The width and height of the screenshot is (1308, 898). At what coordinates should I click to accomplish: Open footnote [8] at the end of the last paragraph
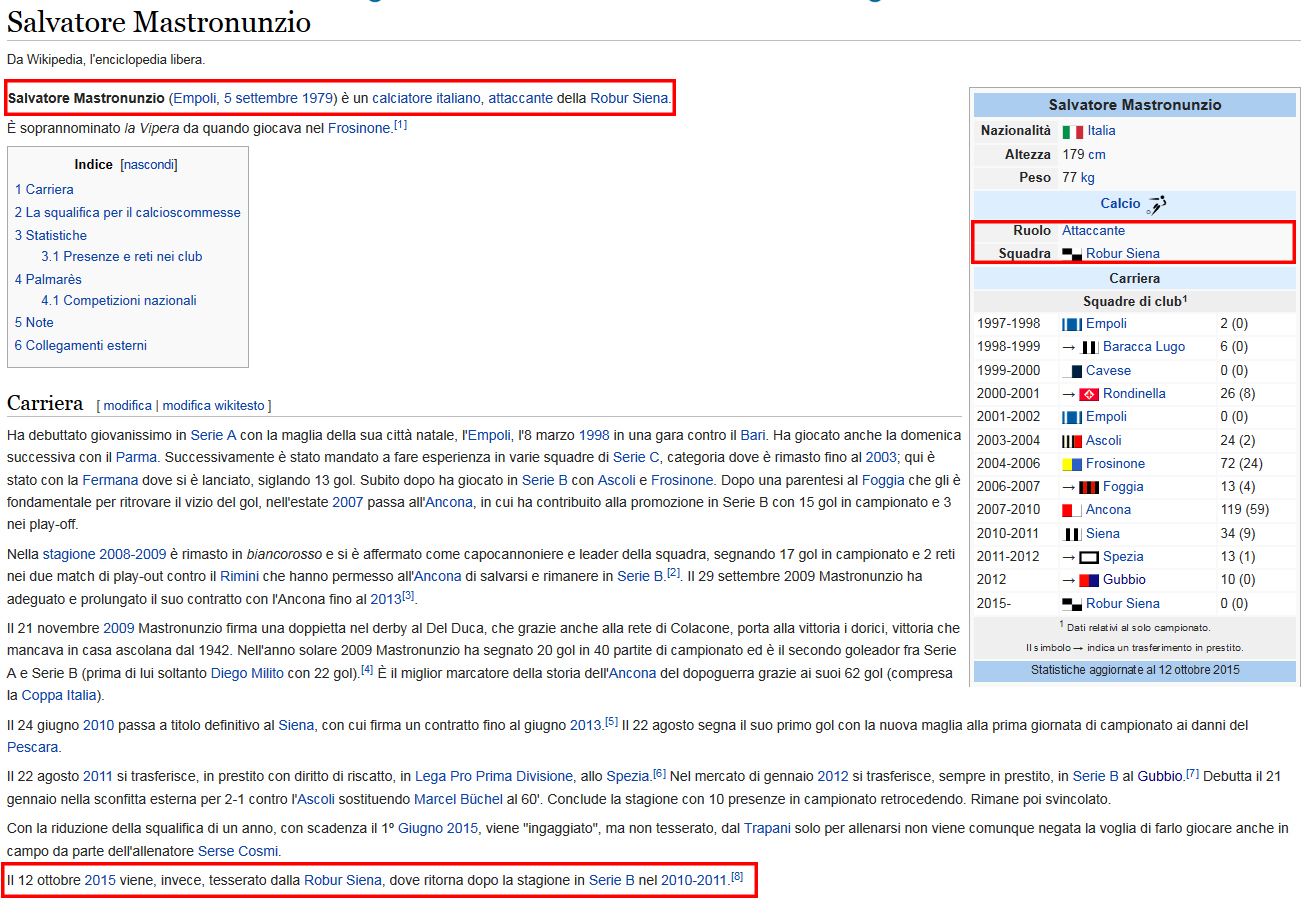tap(737, 877)
